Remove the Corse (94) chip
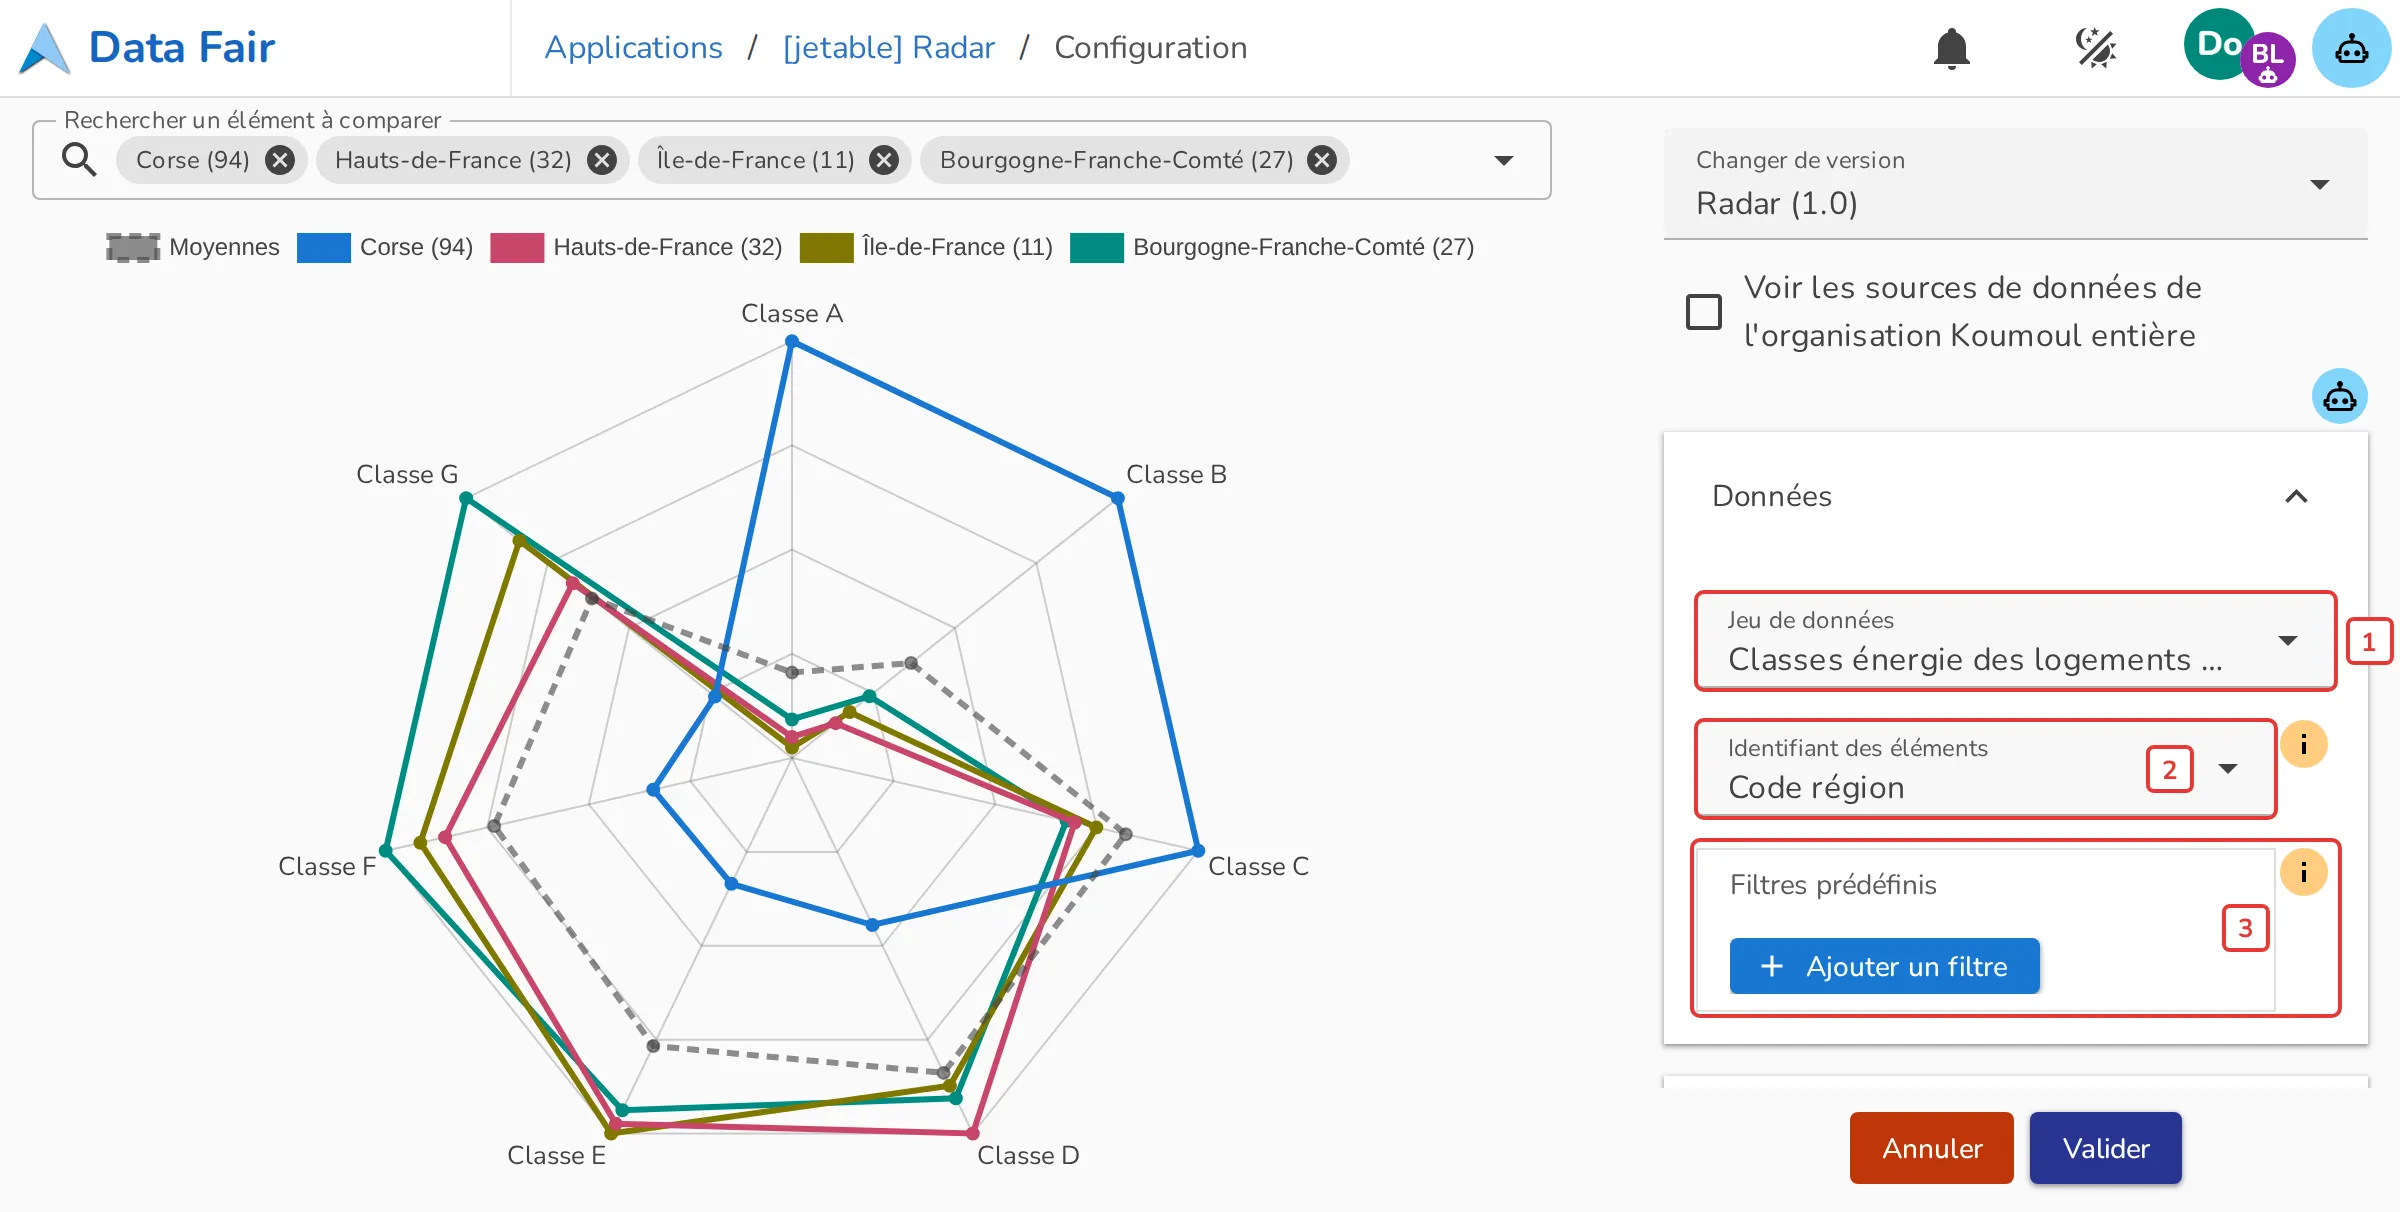2400x1212 pixels. tap(280, 160)
